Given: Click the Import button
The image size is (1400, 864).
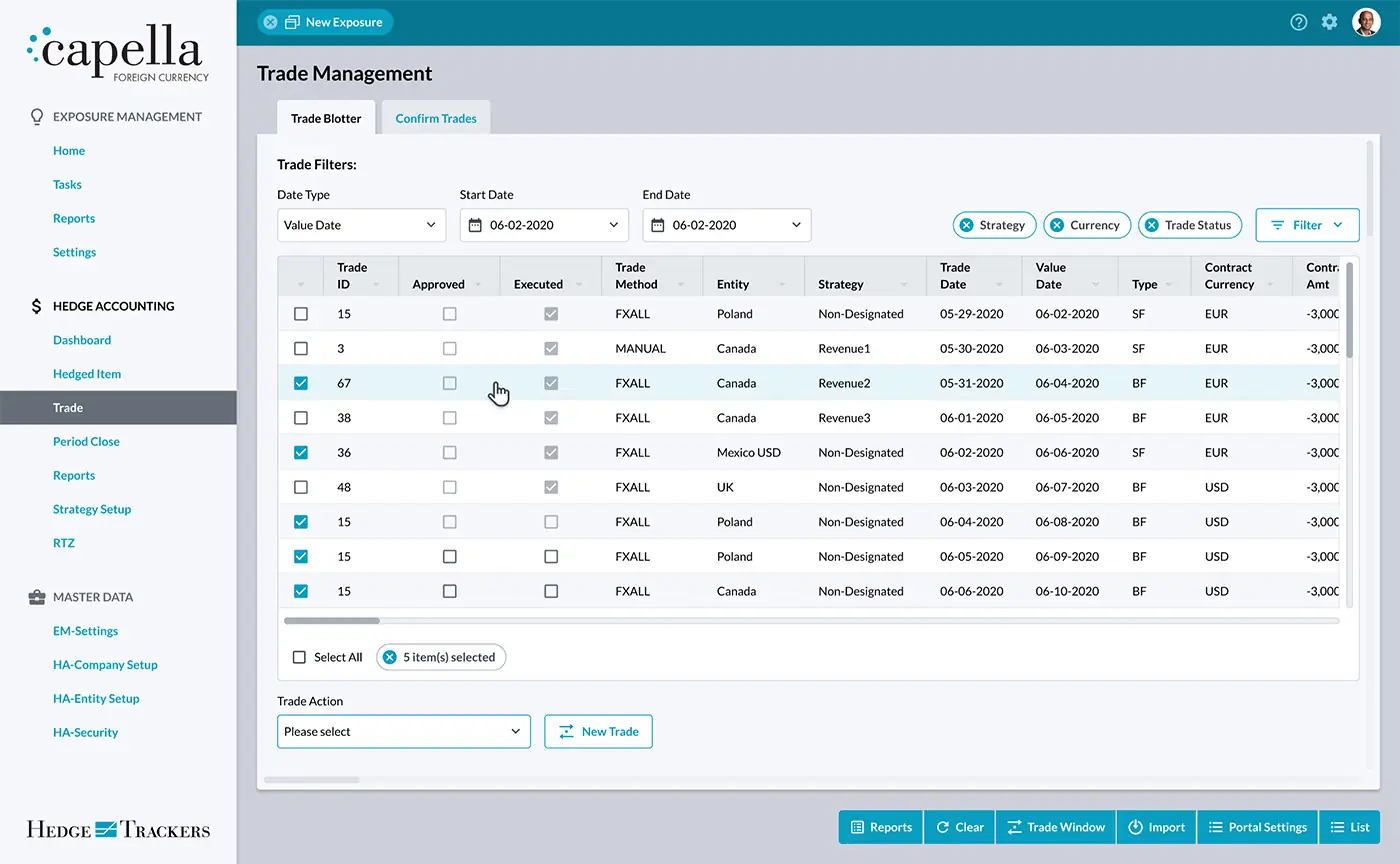Looking at the screenshot, I should tap(1156, 827).
